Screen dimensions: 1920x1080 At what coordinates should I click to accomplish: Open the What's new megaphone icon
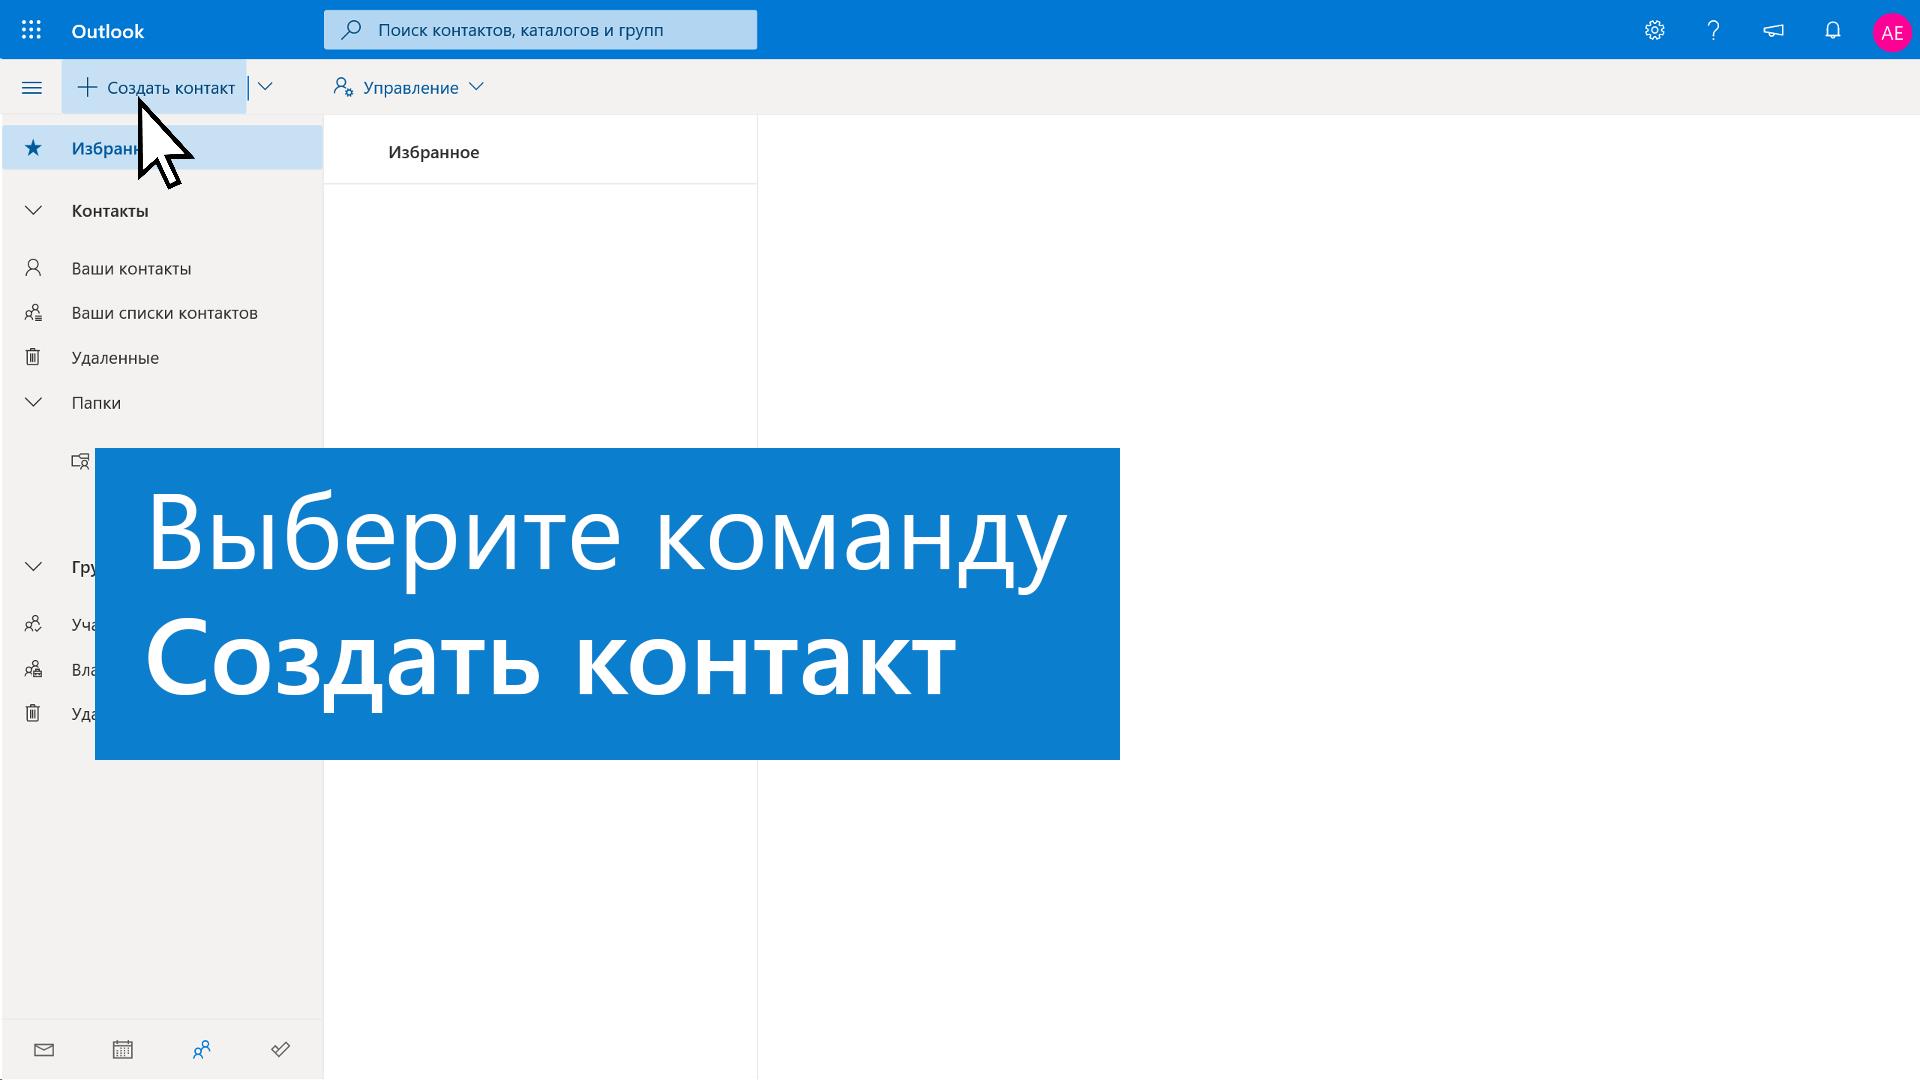(x=1773, y=30)
